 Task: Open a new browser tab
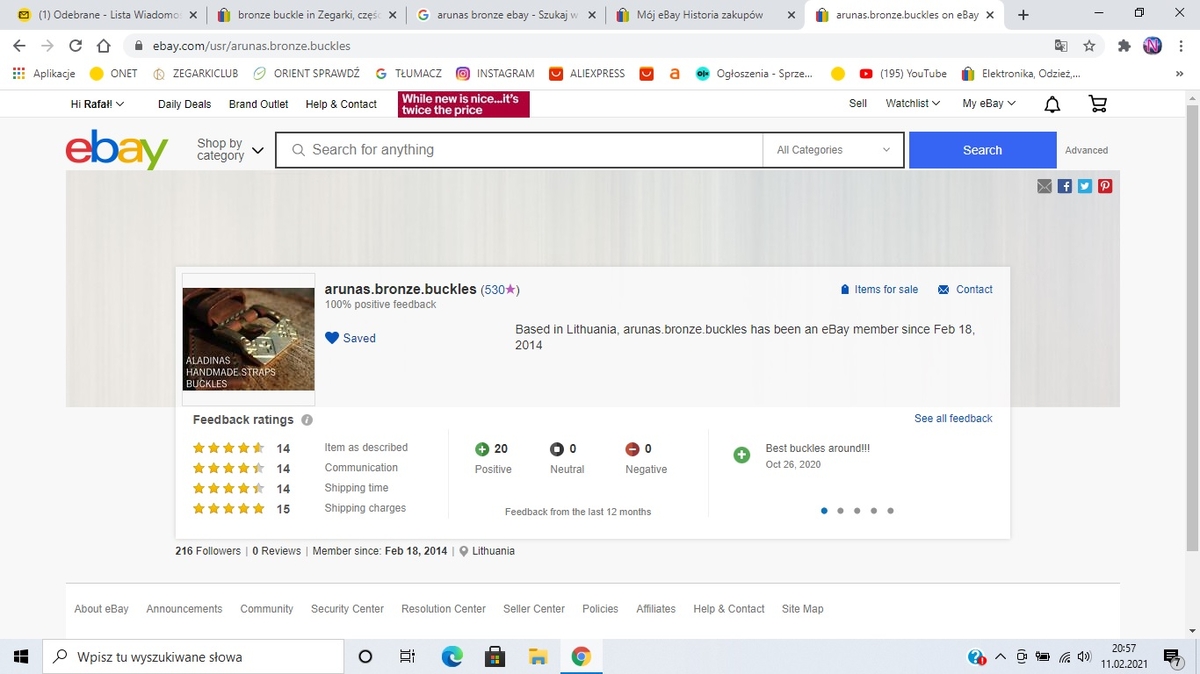tap(1023, 15)
